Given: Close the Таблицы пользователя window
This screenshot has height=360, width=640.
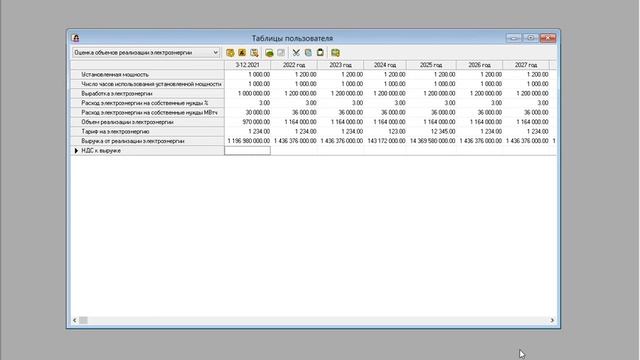Looking at the screenshot, I should (548, 38).
